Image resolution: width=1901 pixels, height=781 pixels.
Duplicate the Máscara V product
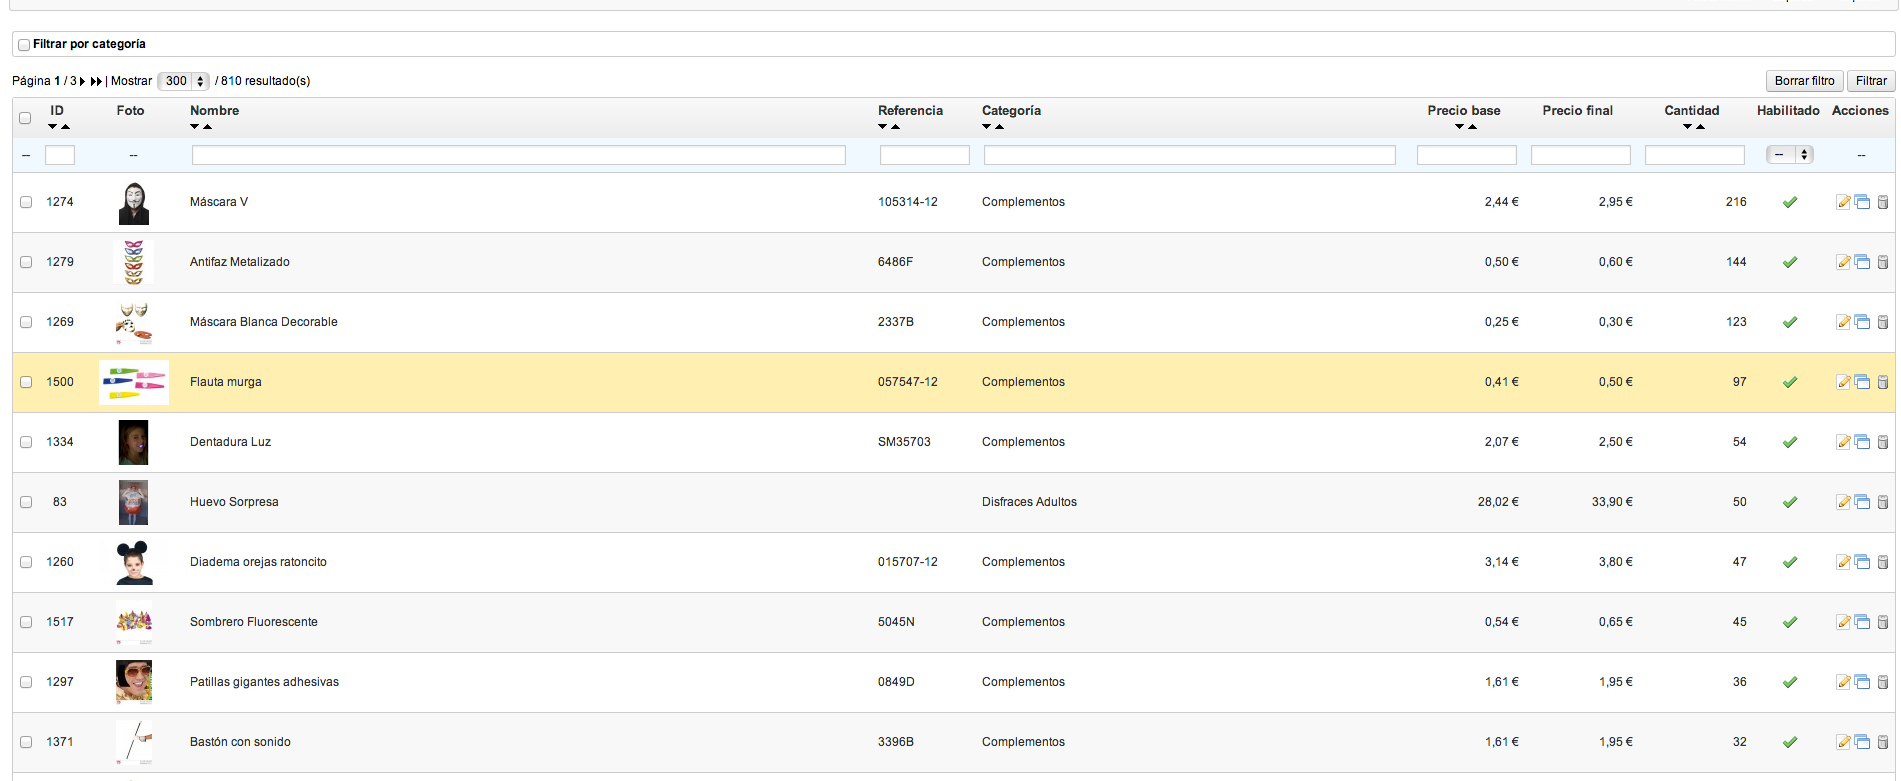[1862, 202]
